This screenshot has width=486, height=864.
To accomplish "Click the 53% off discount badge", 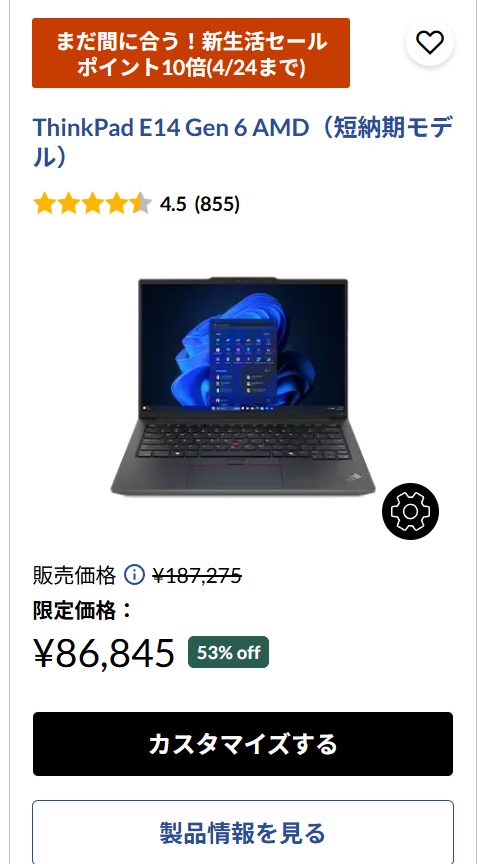I will click(229, 652).
